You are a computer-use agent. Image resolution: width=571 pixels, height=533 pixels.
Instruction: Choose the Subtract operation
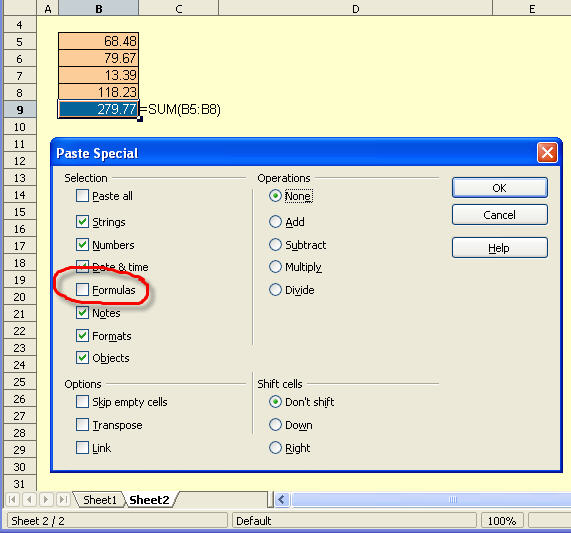275,244
